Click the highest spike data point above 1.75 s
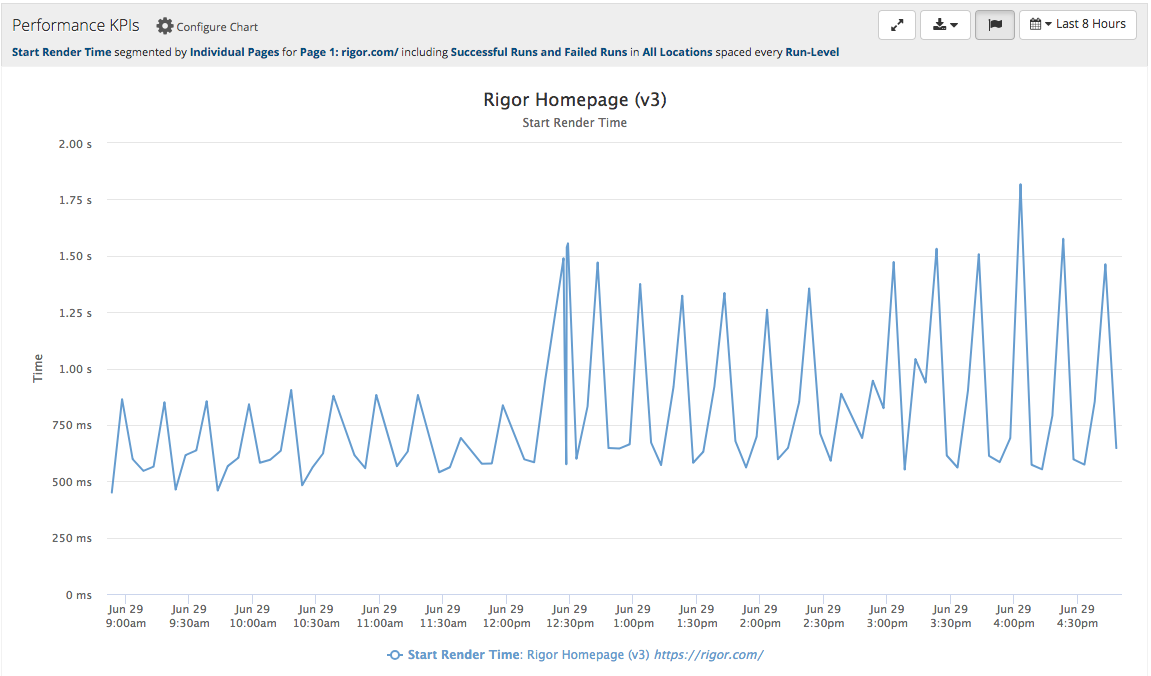1151x676 pixels. (1020, 185)
